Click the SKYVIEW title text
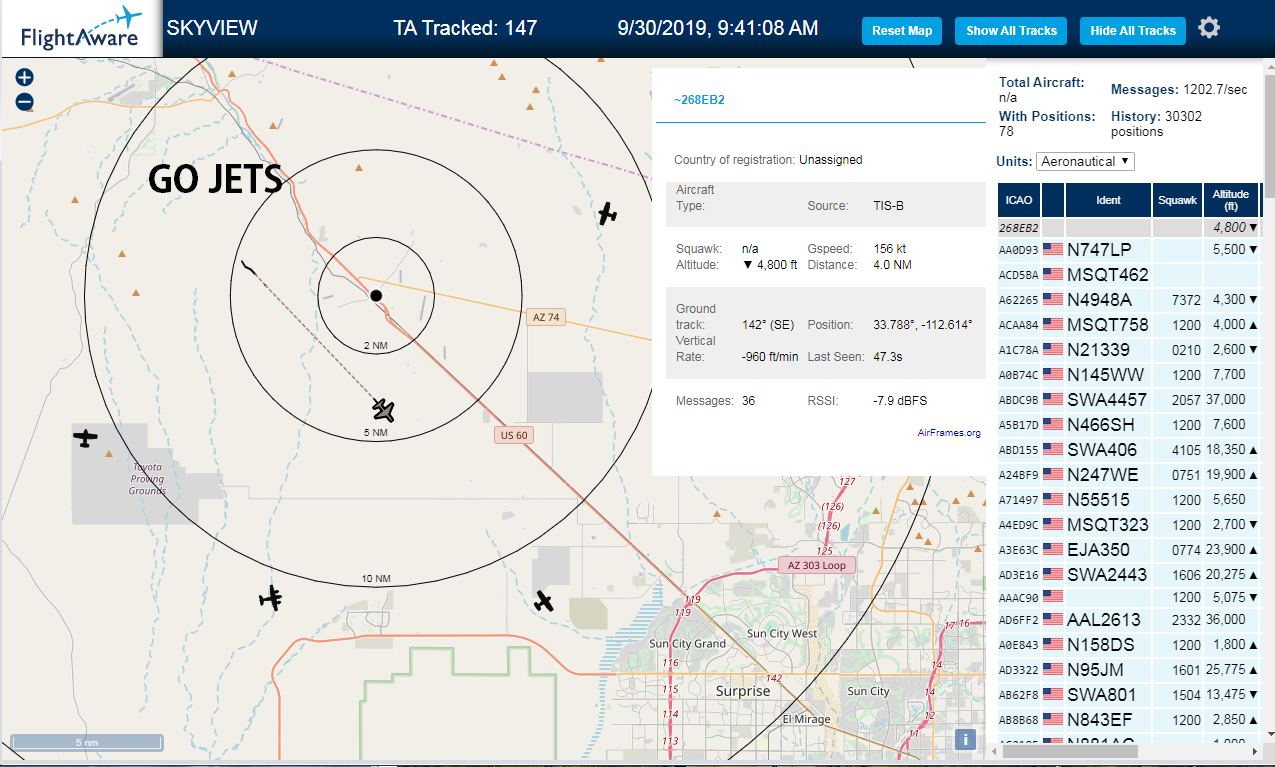The width and height of the screenshot is (1275, 767). pyautogui.click(x=211, y=28)
